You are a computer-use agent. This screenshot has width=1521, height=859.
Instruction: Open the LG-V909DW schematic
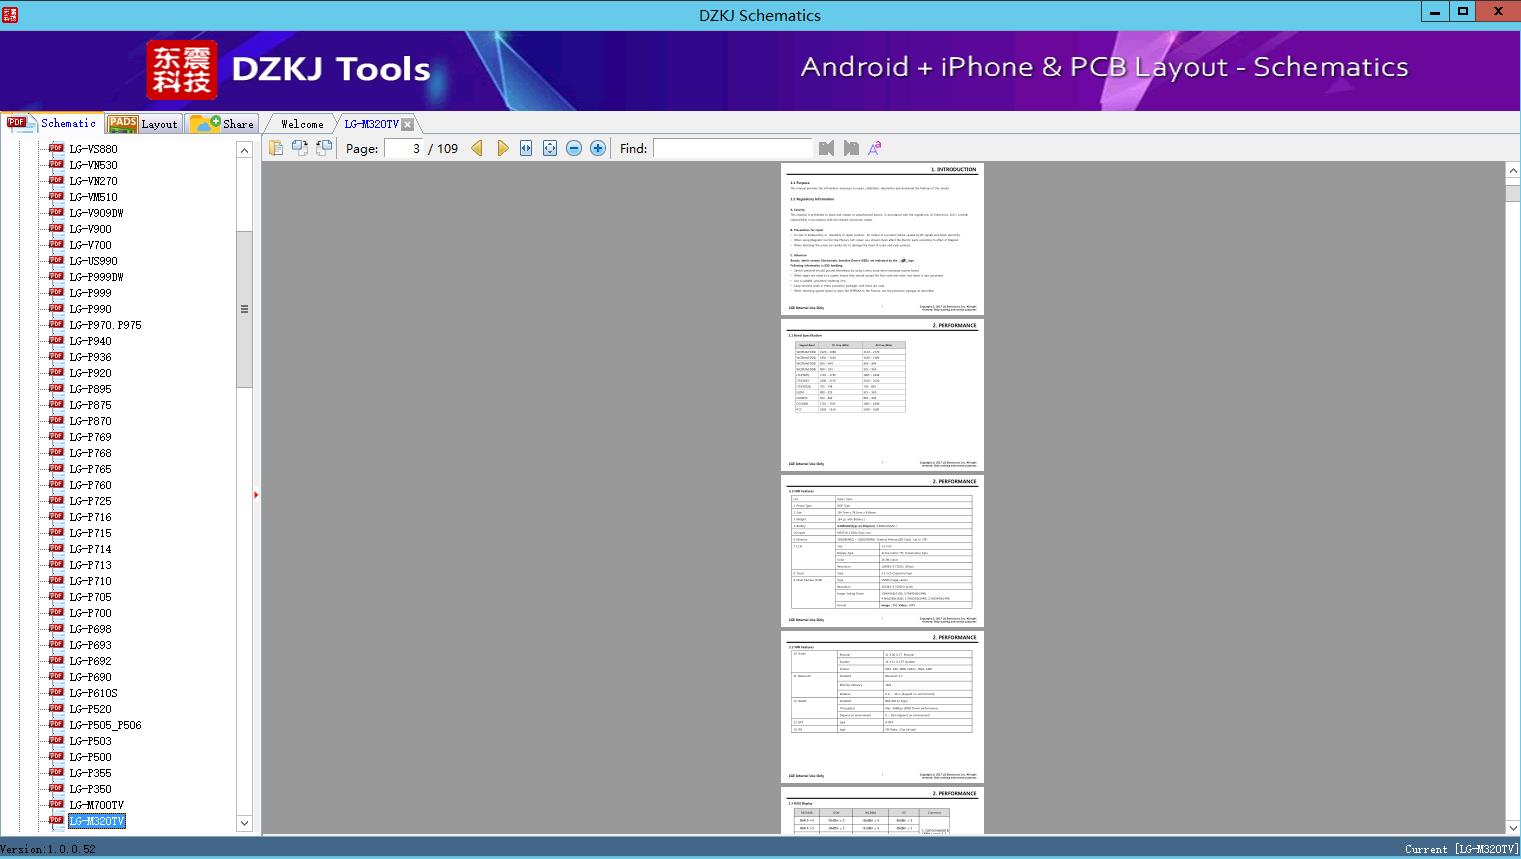coord(96,213)
